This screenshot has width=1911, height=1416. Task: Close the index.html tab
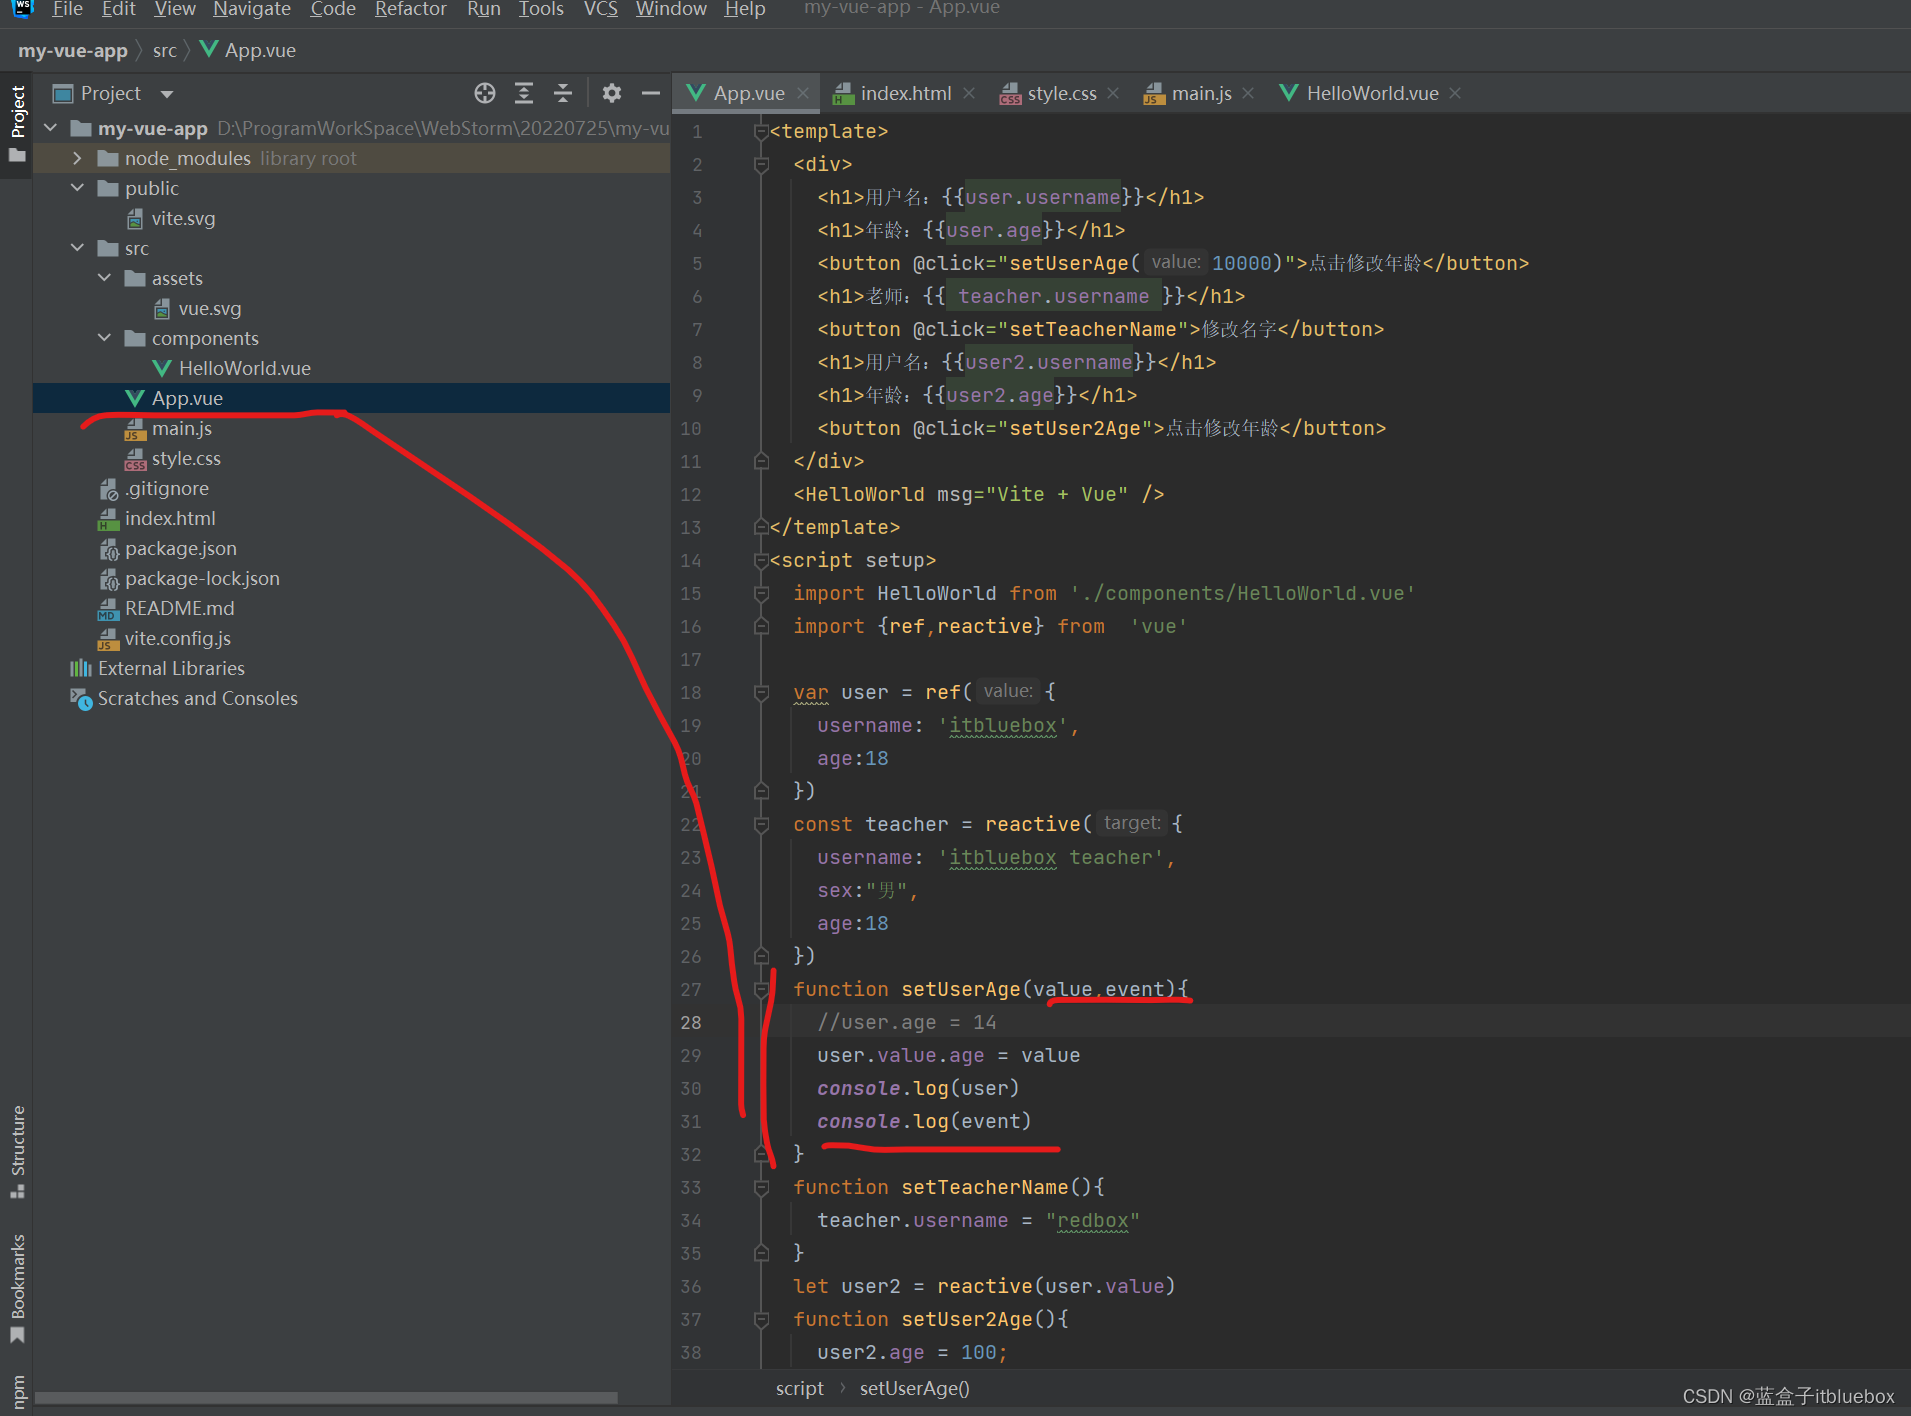(x=968, y=93)
